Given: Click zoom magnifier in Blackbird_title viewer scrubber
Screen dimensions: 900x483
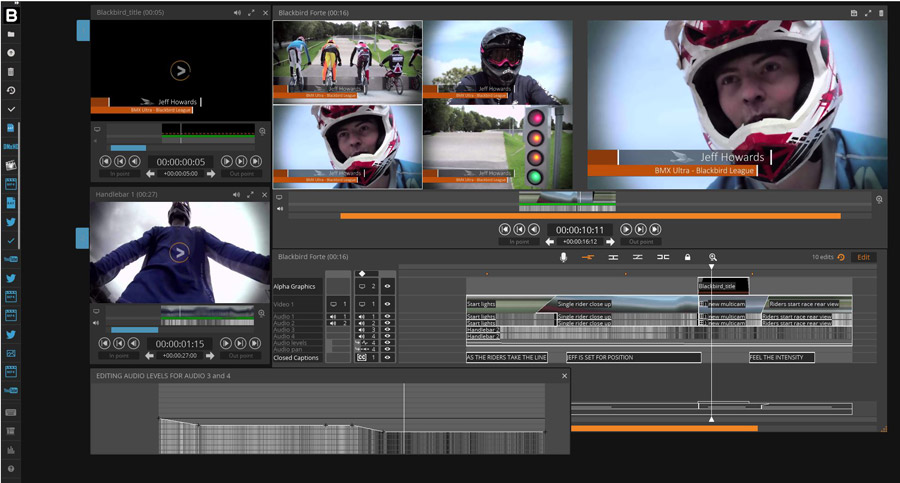Looking at the screenshot, I should click(x=262, y=132).
